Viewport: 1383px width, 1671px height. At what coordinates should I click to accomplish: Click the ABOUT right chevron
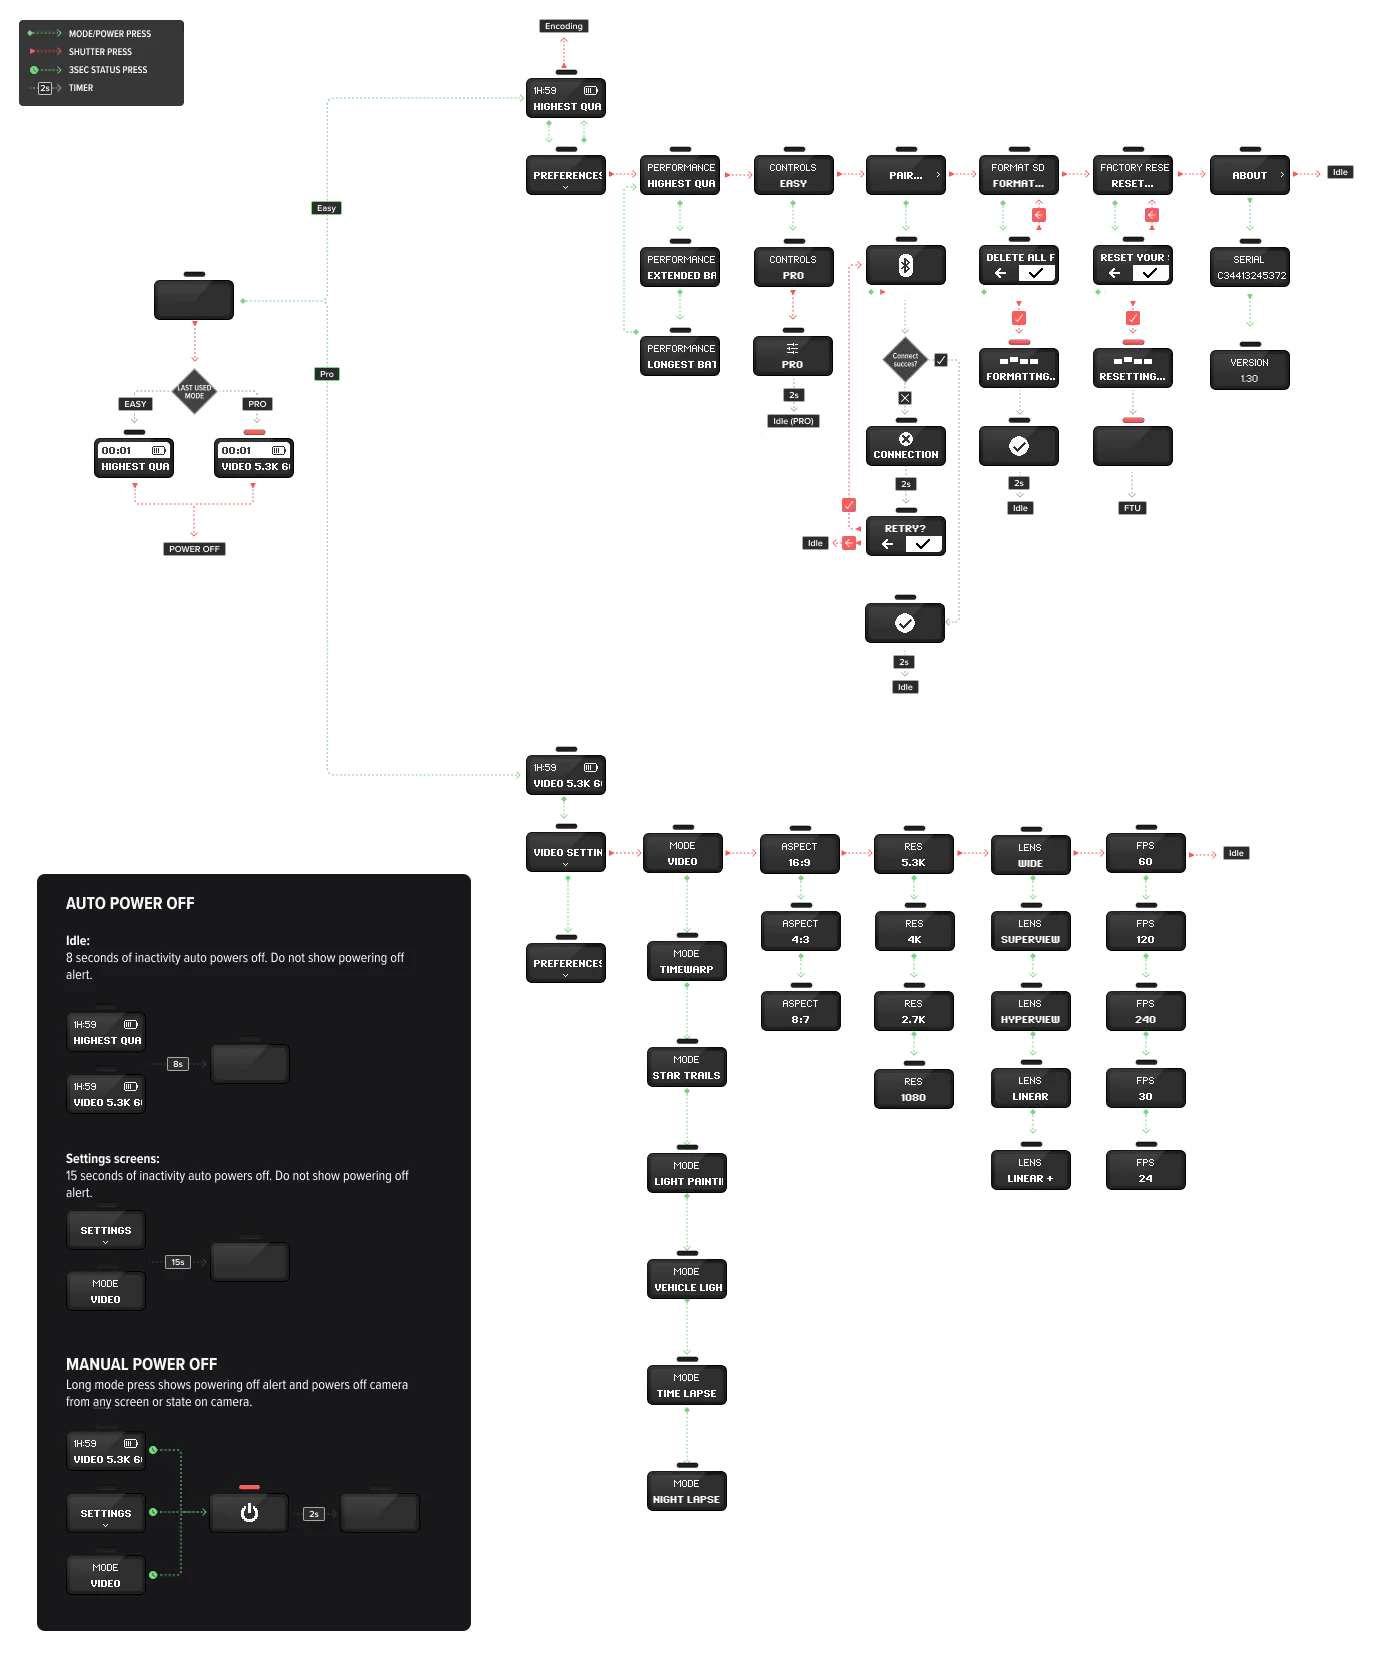1282,175
